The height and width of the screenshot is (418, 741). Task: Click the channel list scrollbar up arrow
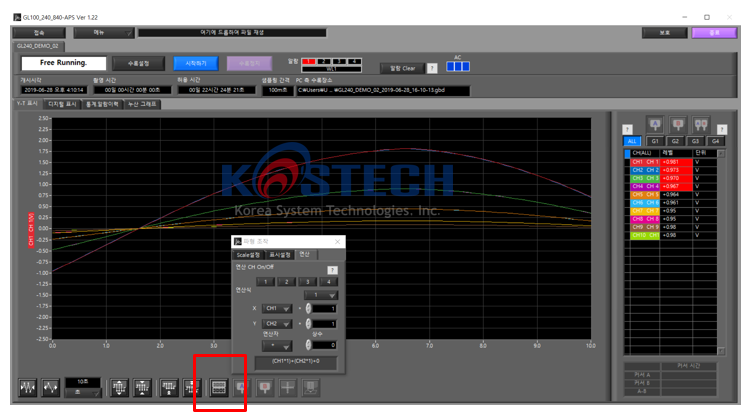point(721,153)
